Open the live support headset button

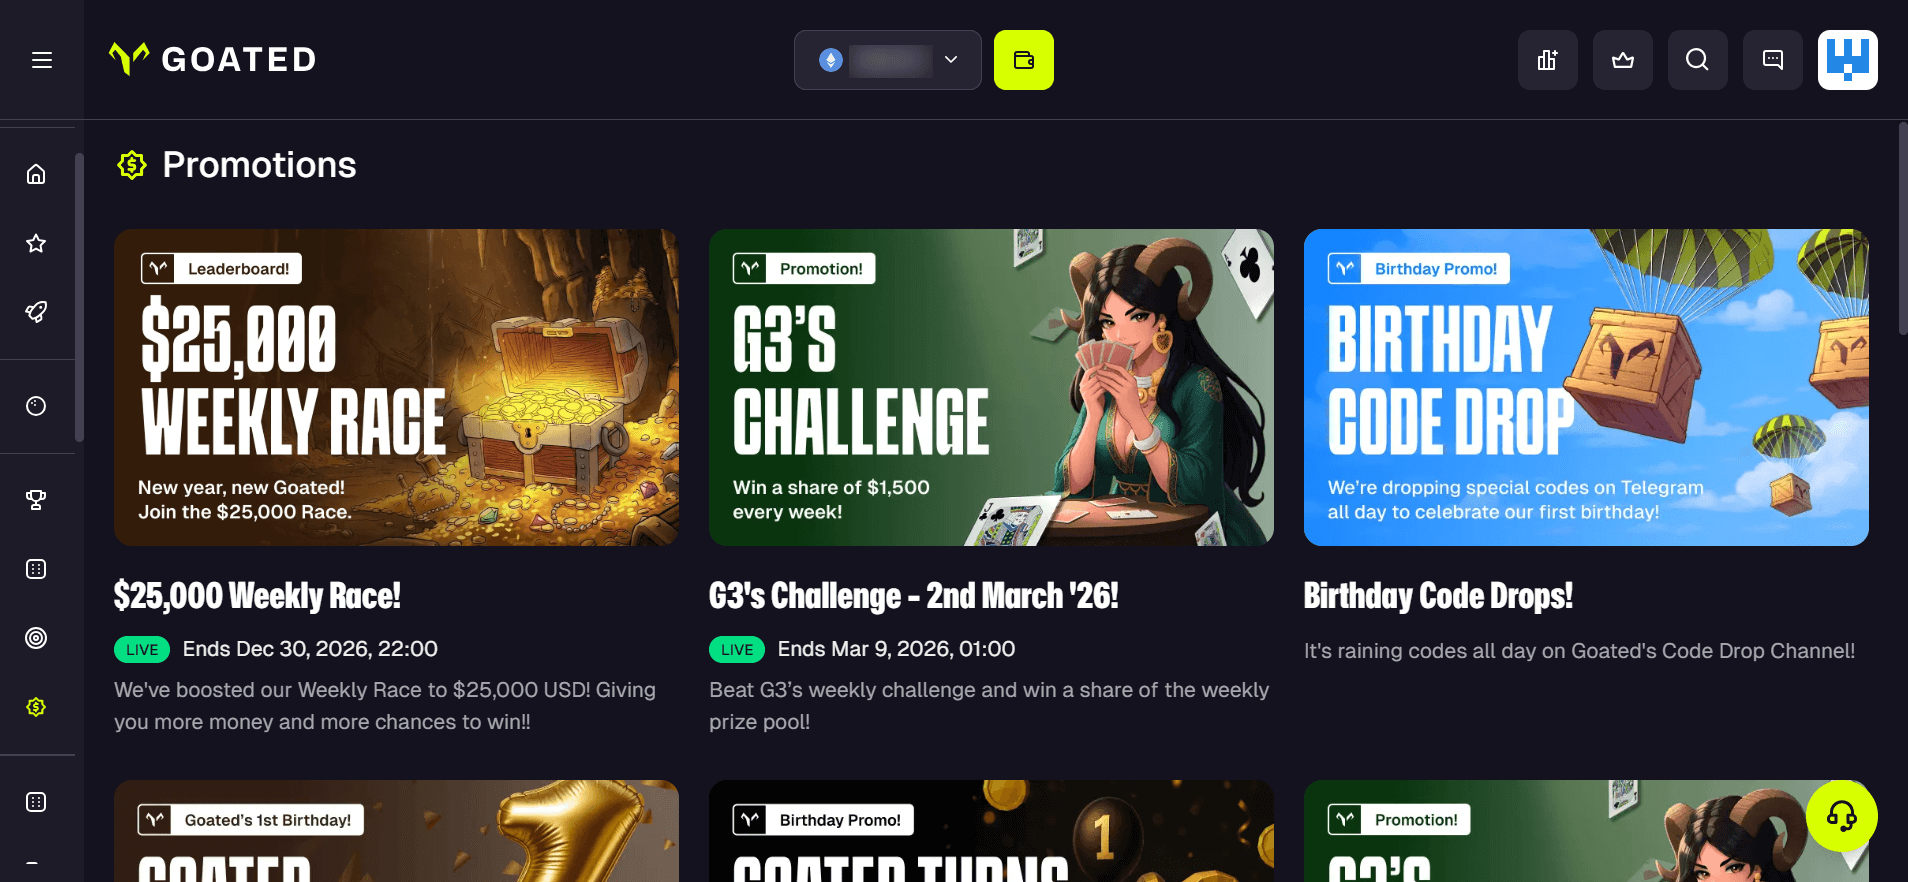1841,816
